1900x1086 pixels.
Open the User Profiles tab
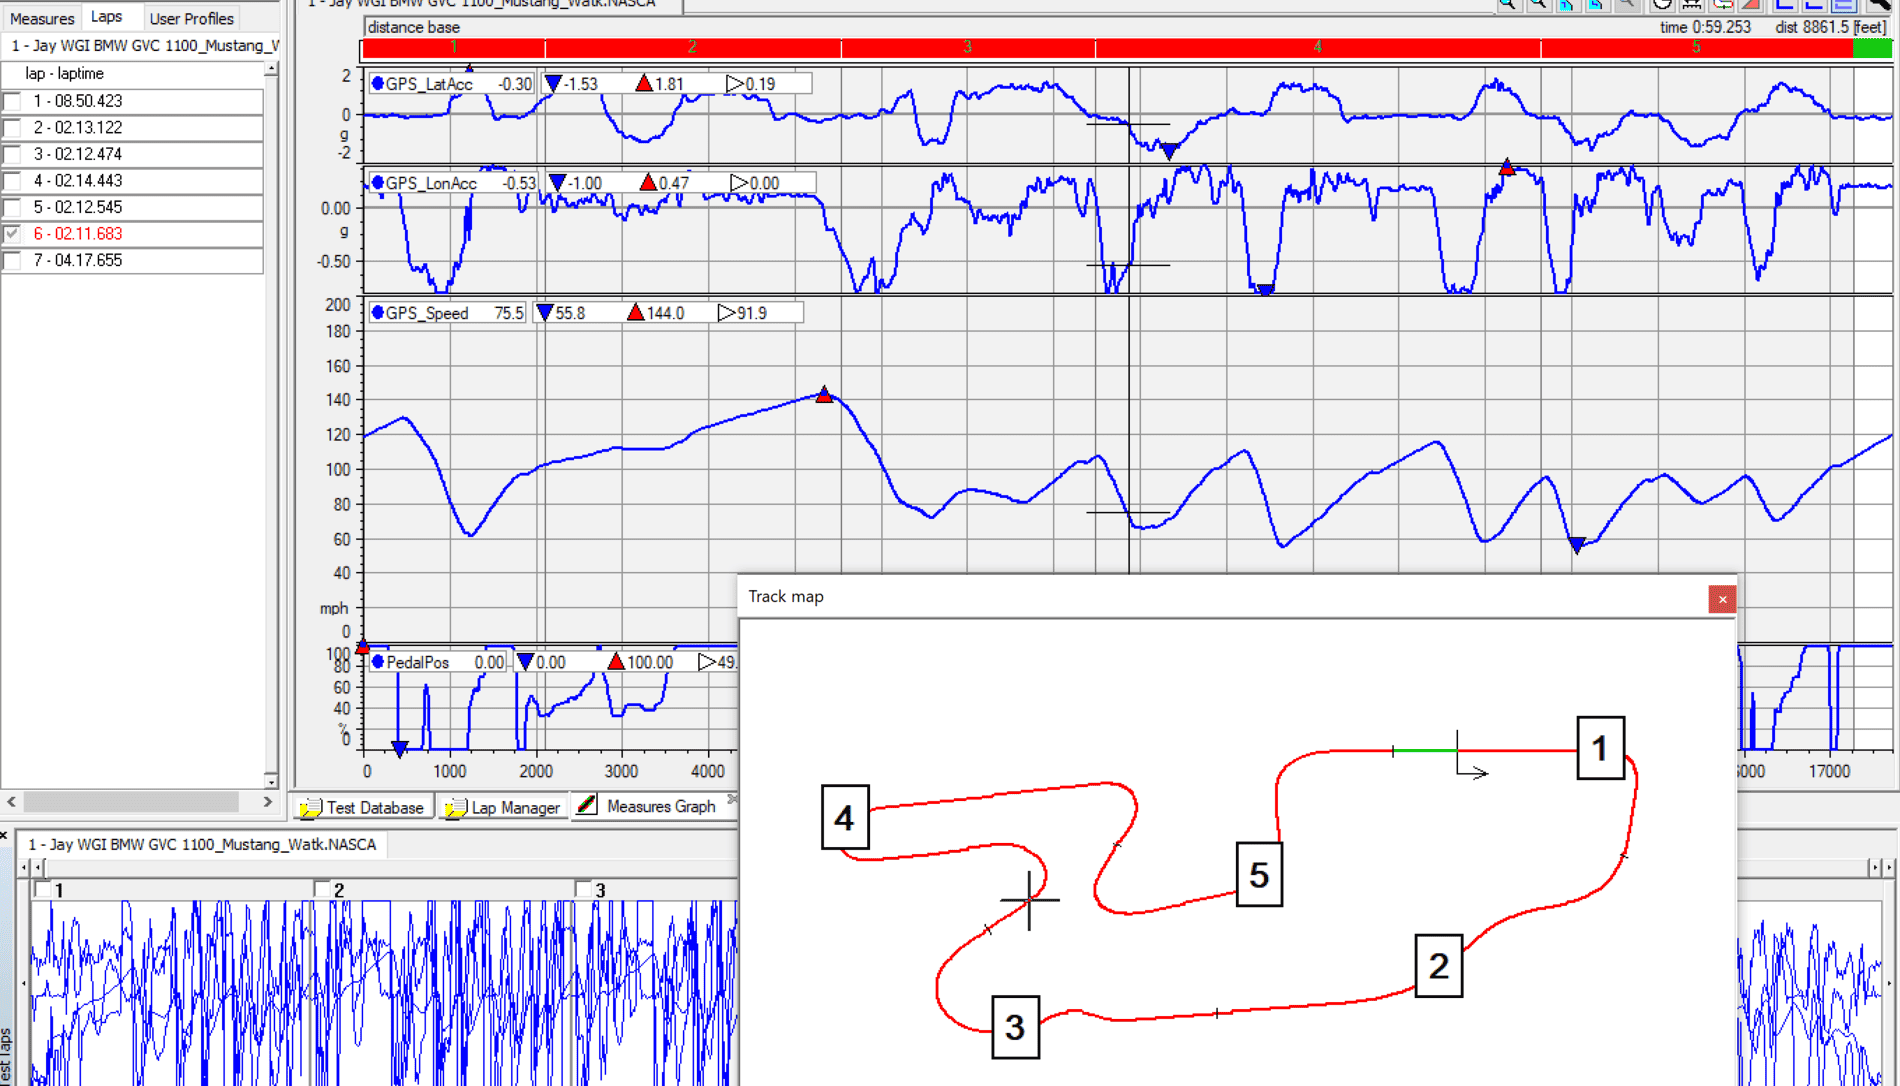191,18
